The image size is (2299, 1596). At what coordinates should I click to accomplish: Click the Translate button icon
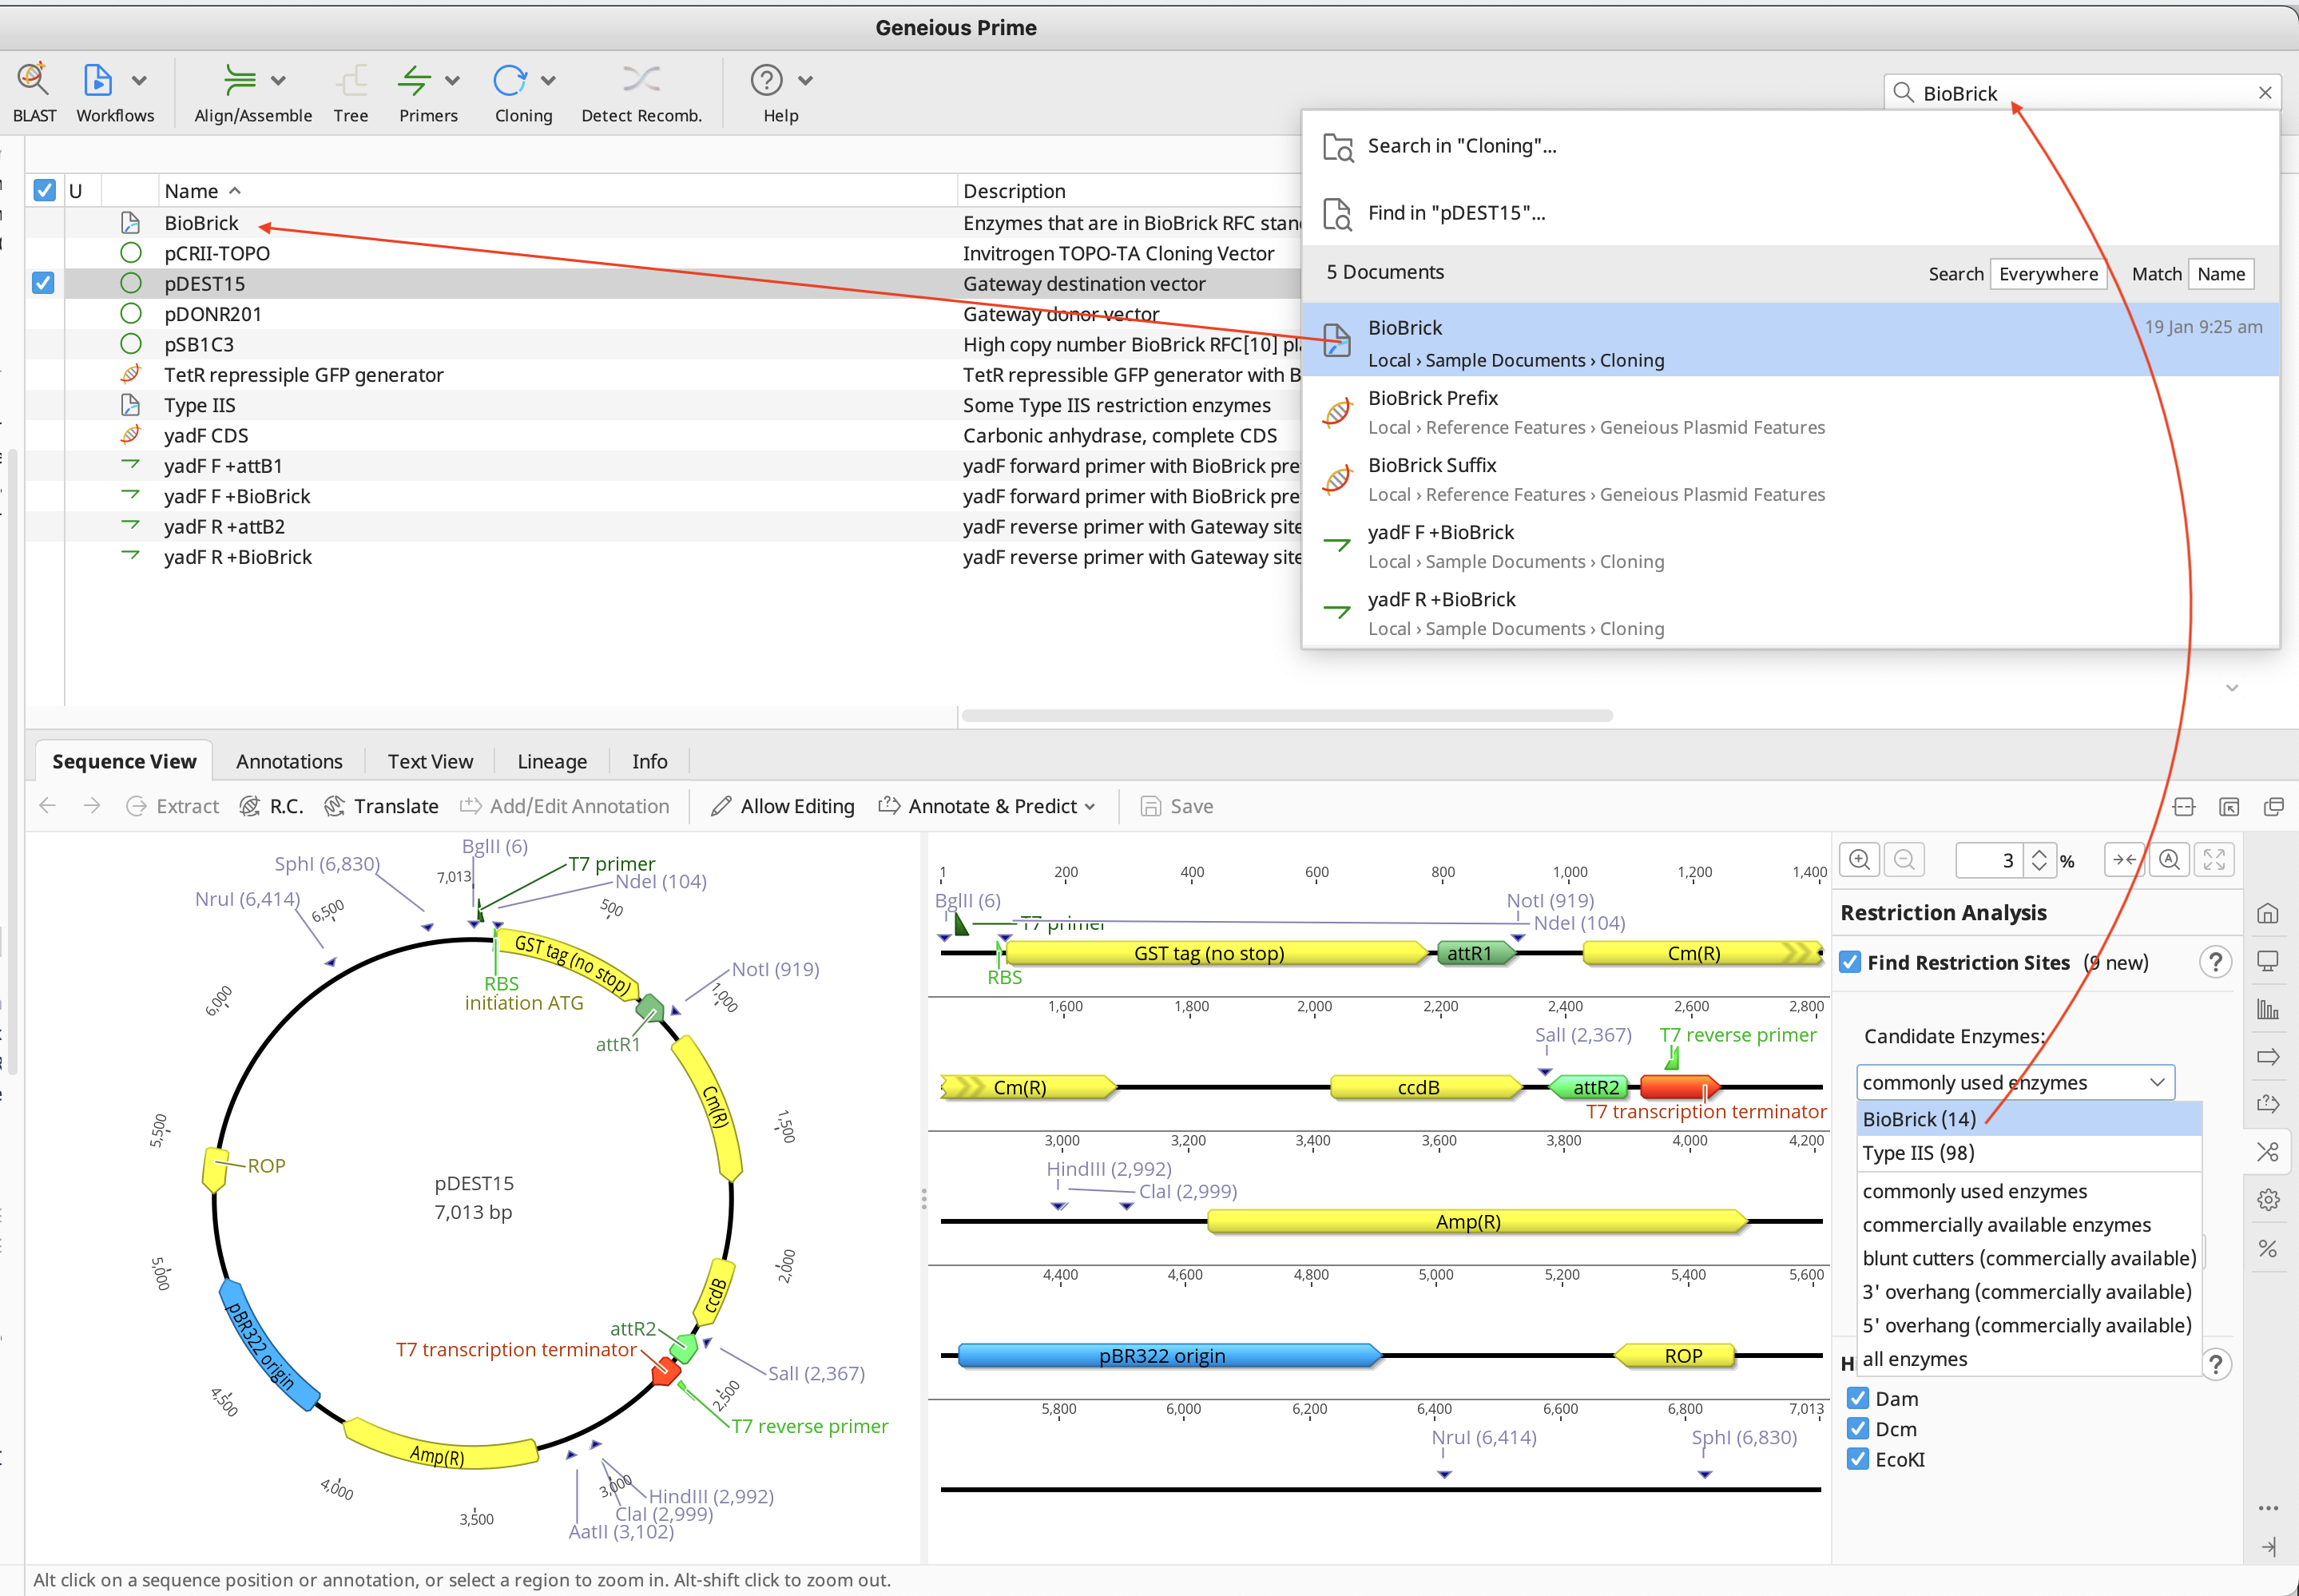(334, 806)
